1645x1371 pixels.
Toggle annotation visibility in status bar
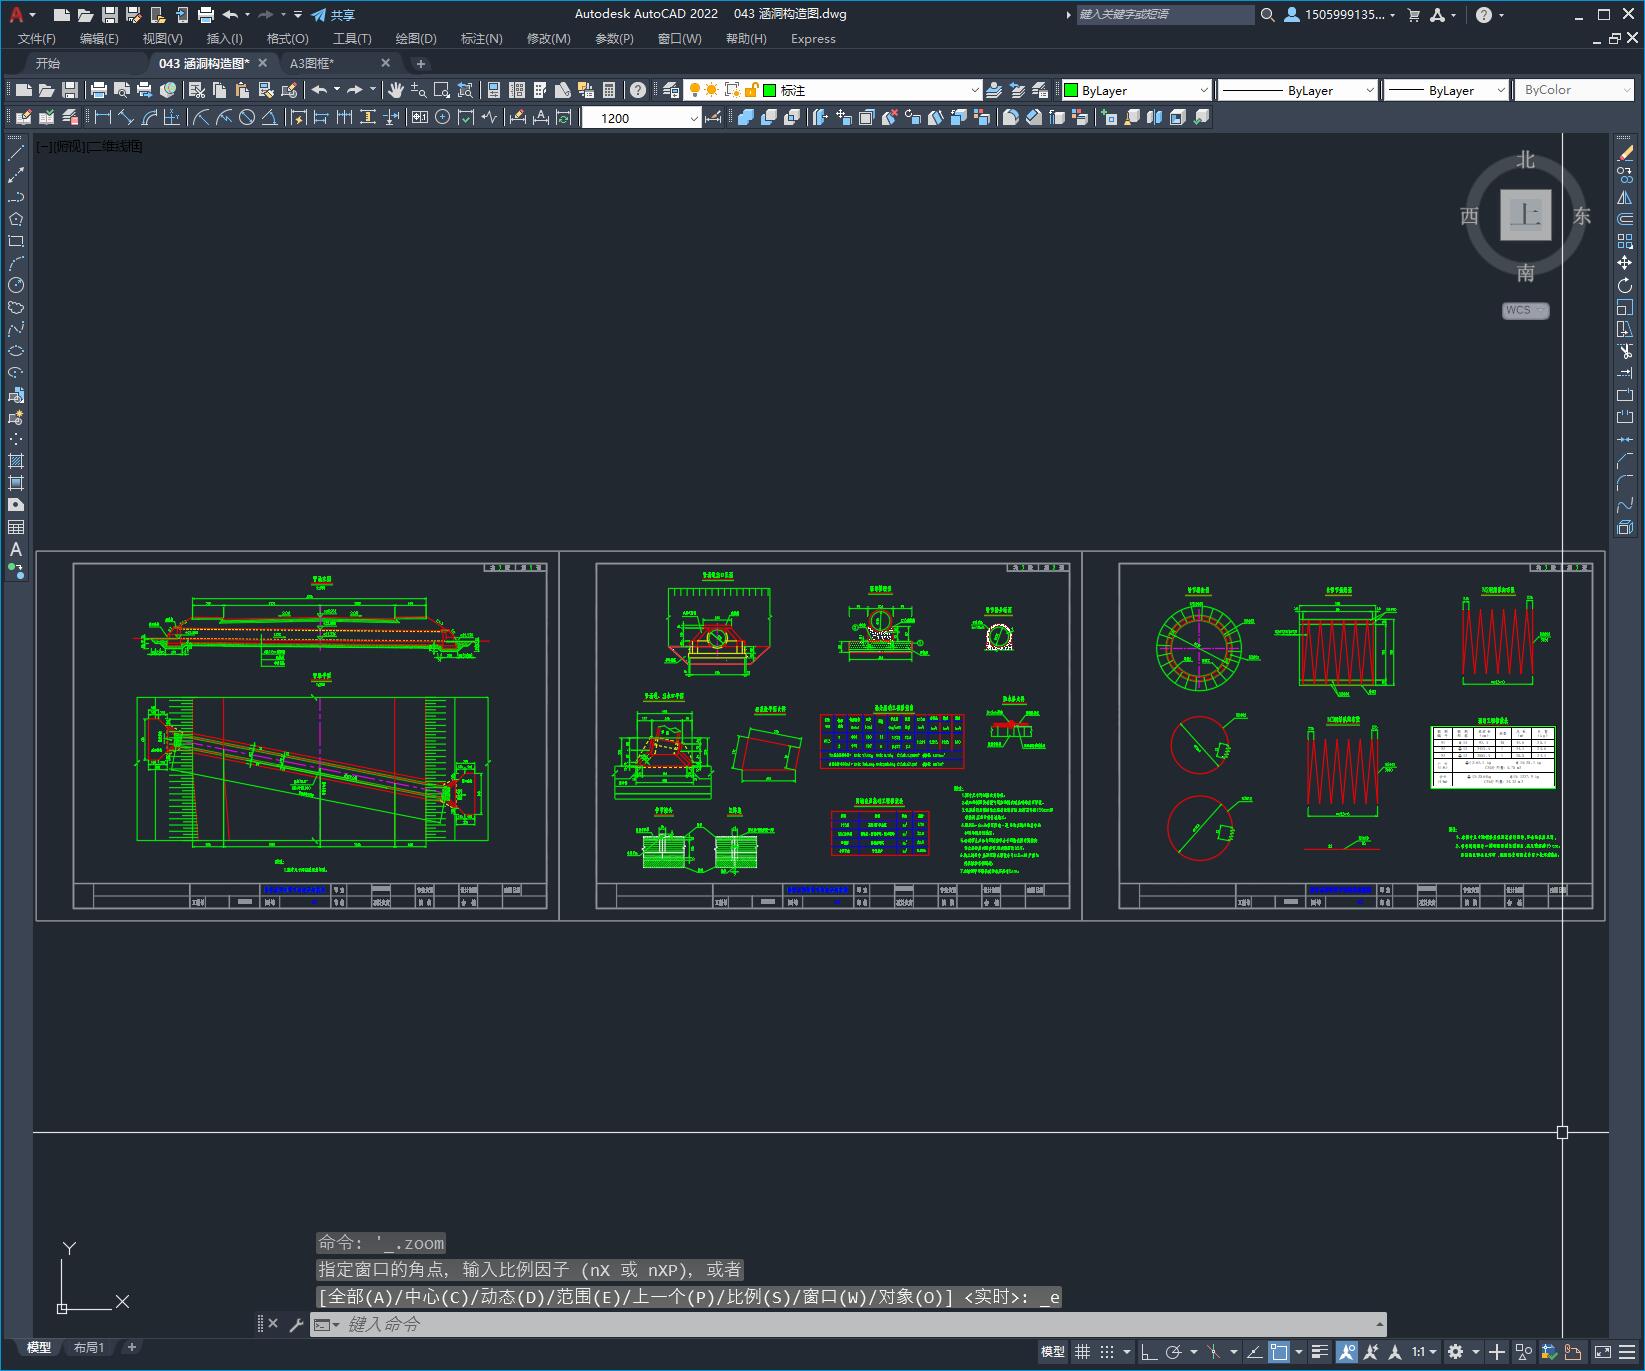1347,1352
